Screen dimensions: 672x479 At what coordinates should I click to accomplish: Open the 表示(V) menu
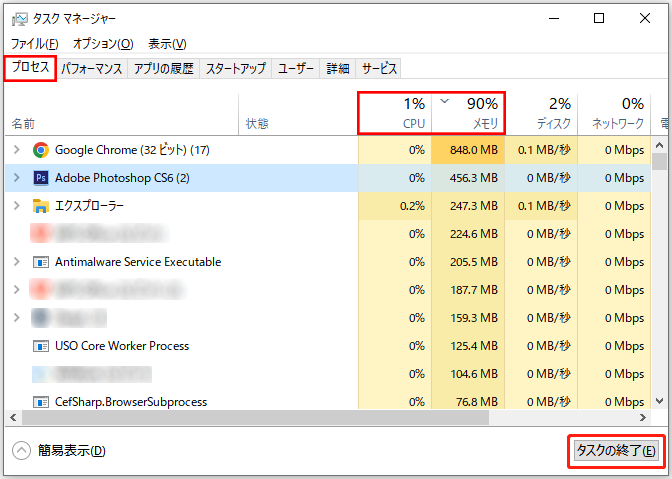167,44
